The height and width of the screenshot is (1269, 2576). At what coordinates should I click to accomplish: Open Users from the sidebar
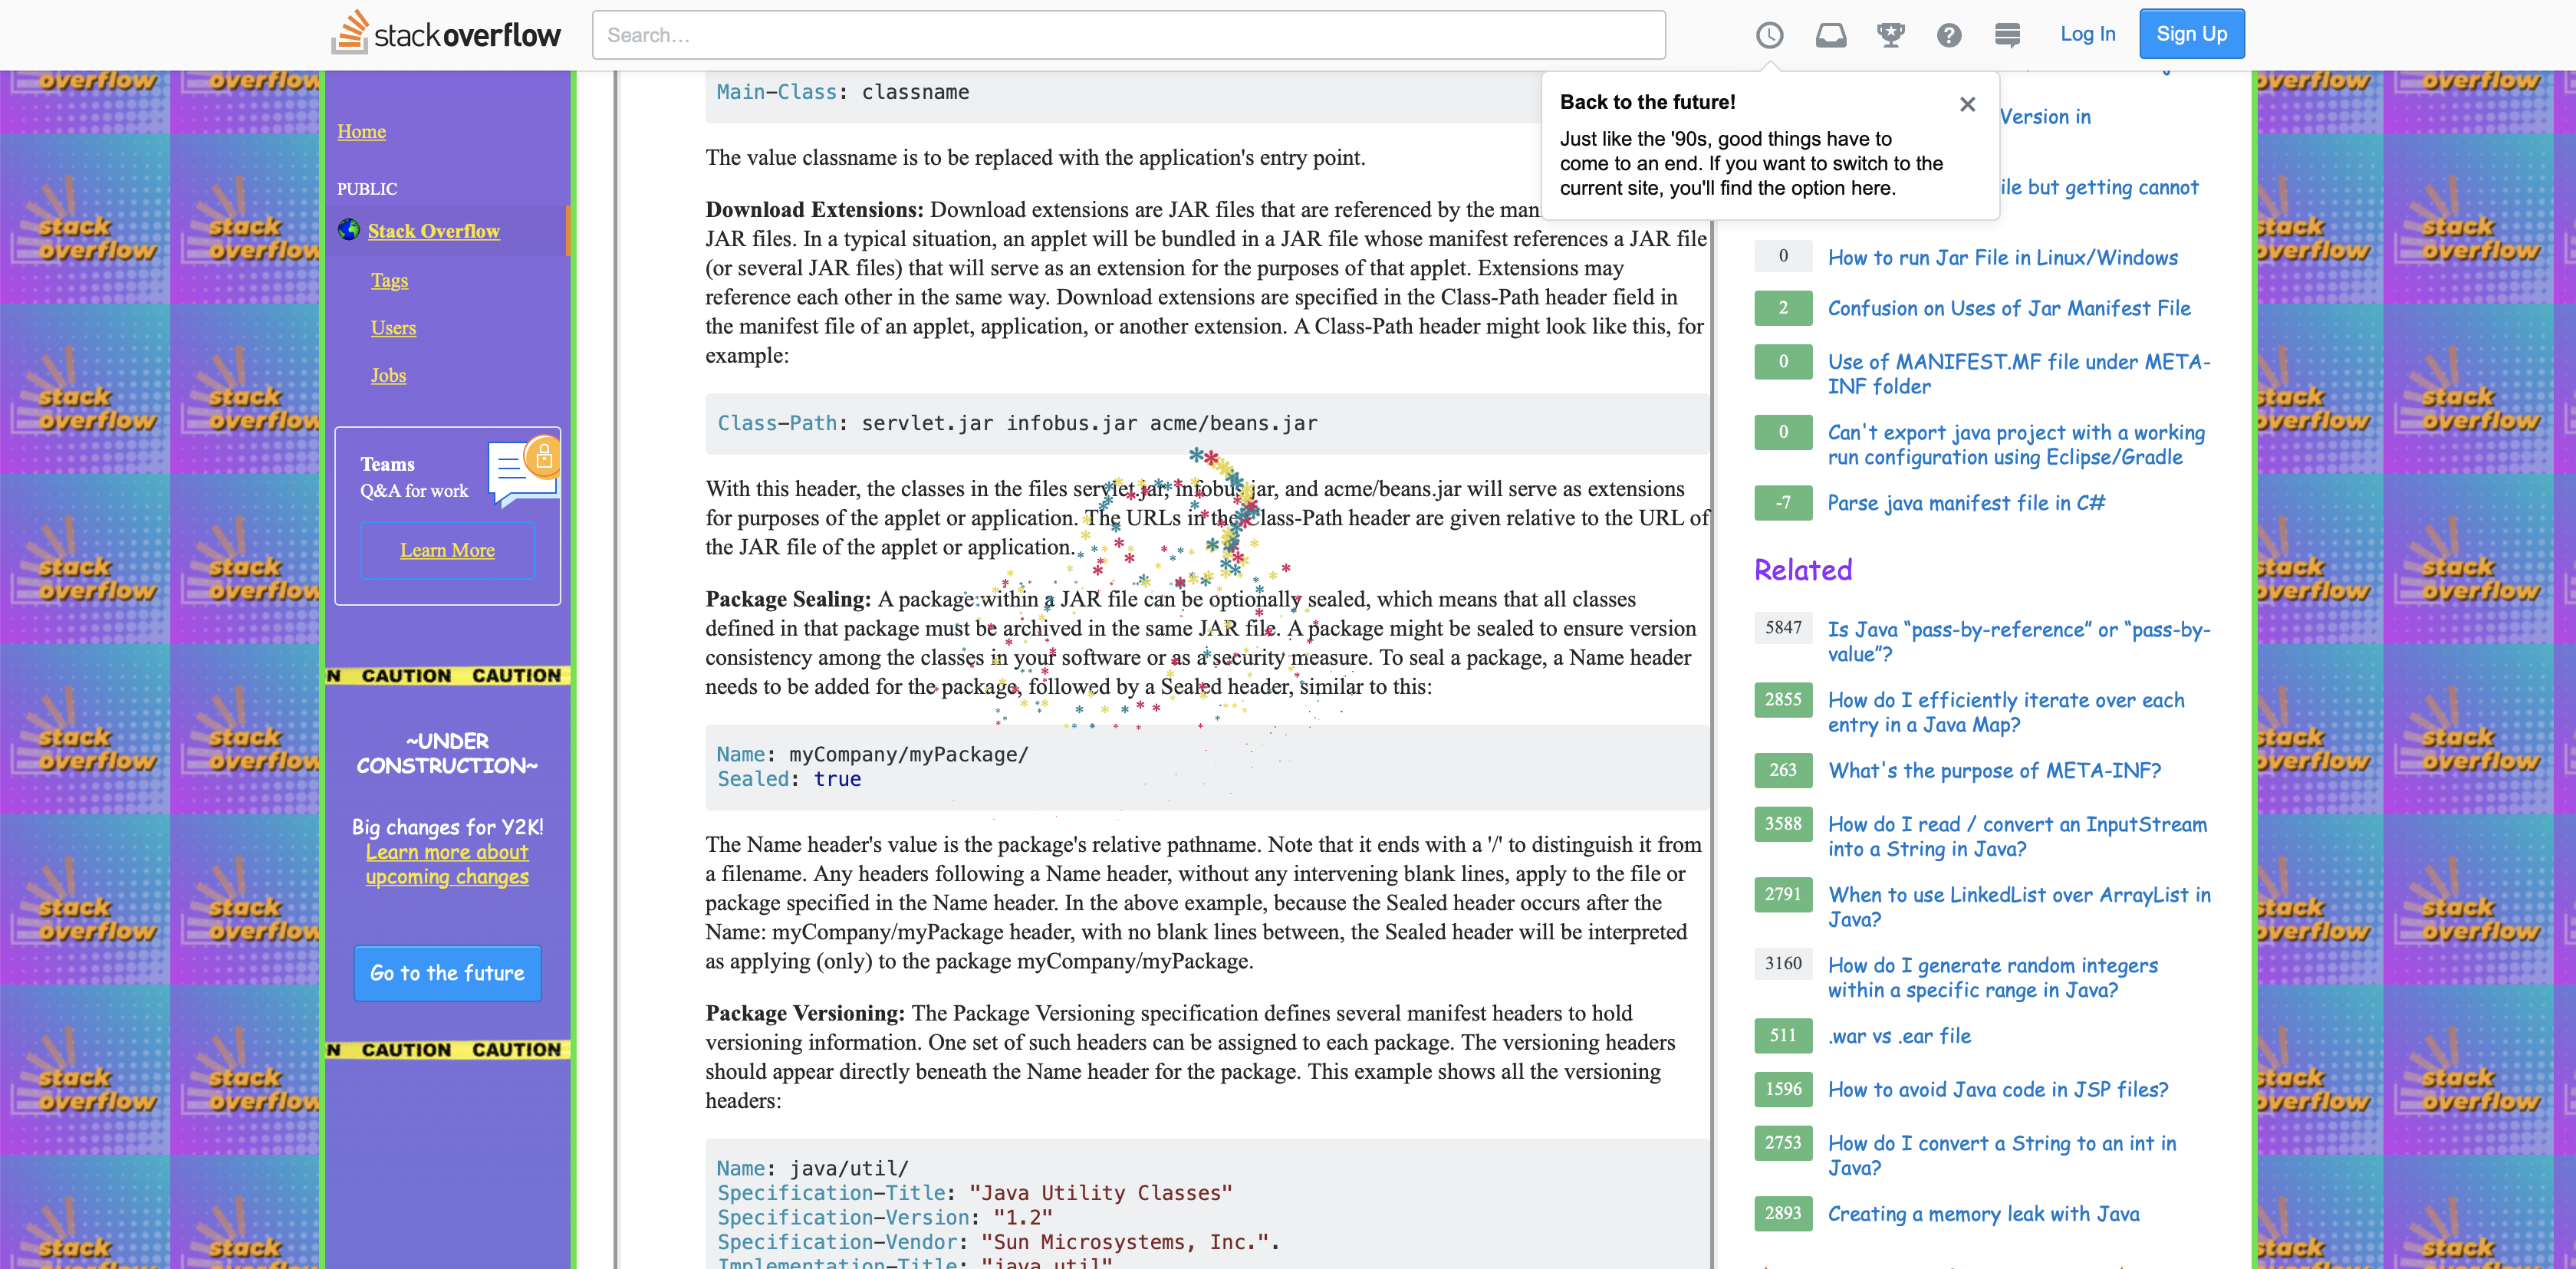[393, 328]
